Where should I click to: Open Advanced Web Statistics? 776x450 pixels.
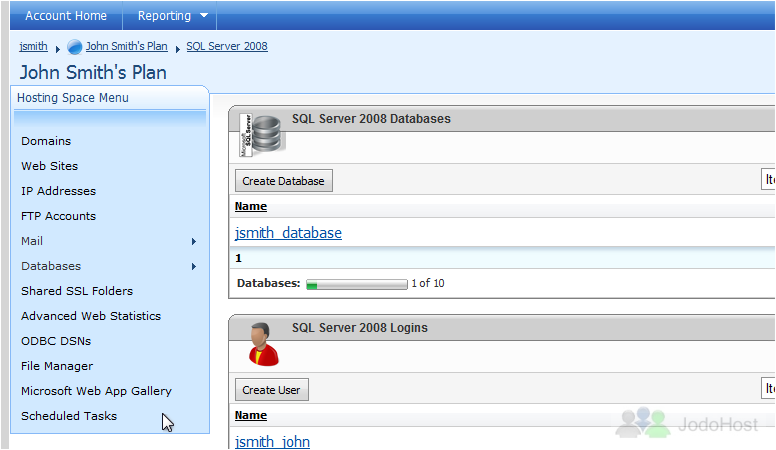[91, 316]
